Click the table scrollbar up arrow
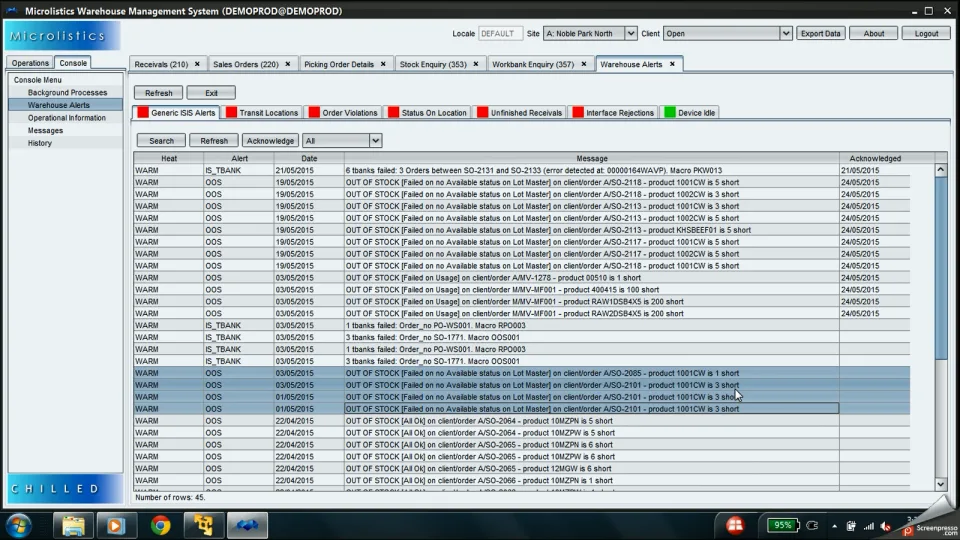Screen dimensions: 960x540 pos(941,170)
